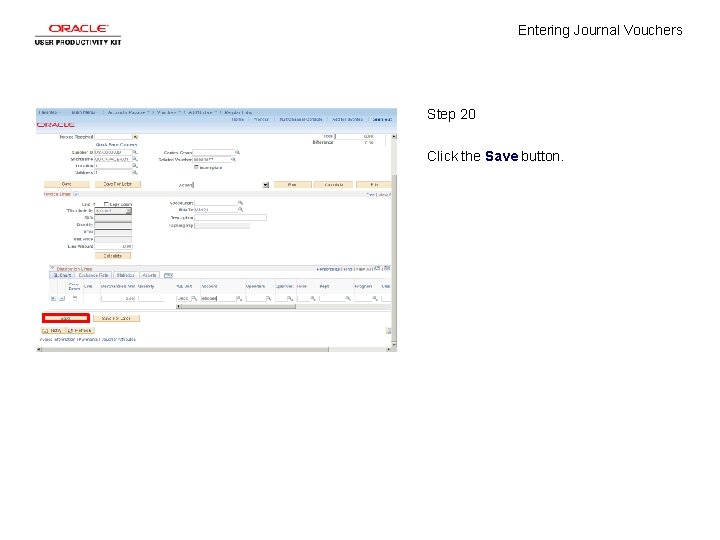Click into the Invoice Received date field
720x540 pixels.
113,137
